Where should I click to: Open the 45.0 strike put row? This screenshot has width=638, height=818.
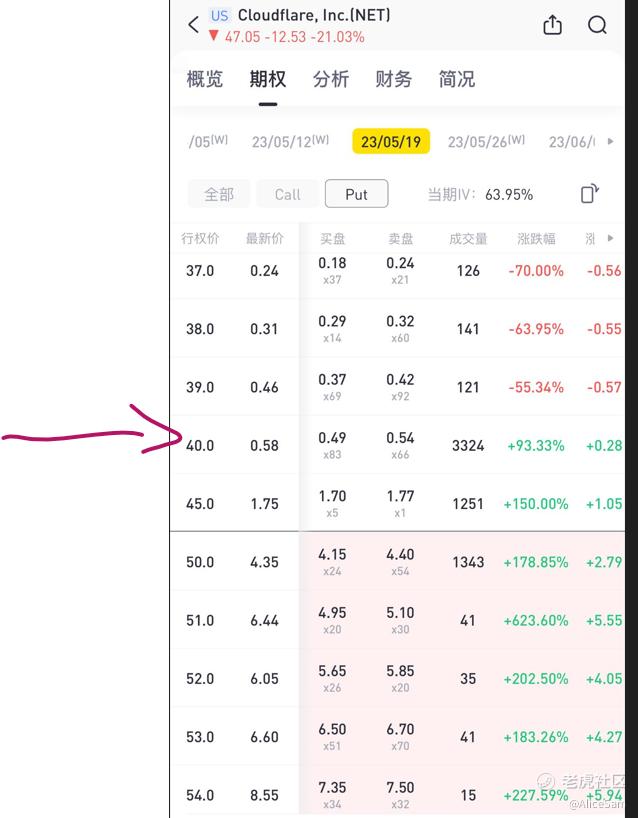click(x=397, y=503)
